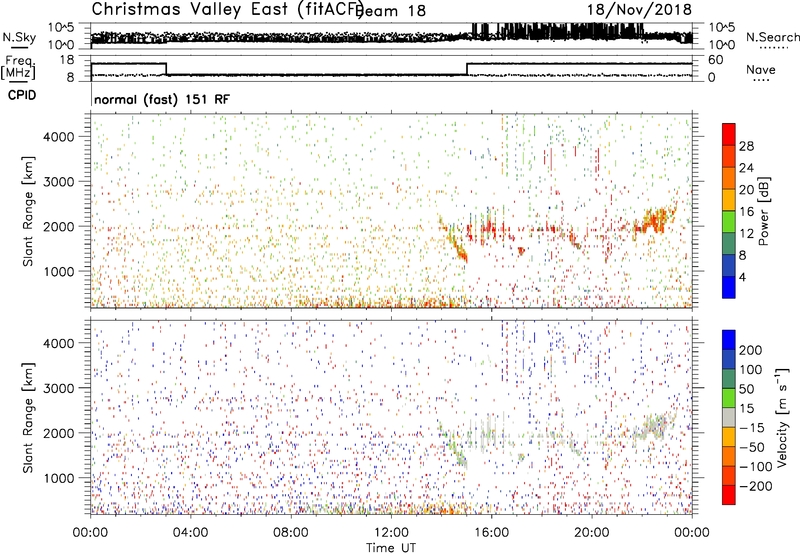This screenshot has height=554, width=800.
Task: Click the velocity panel's Slant Range [km] label
Action: [28, 418]
